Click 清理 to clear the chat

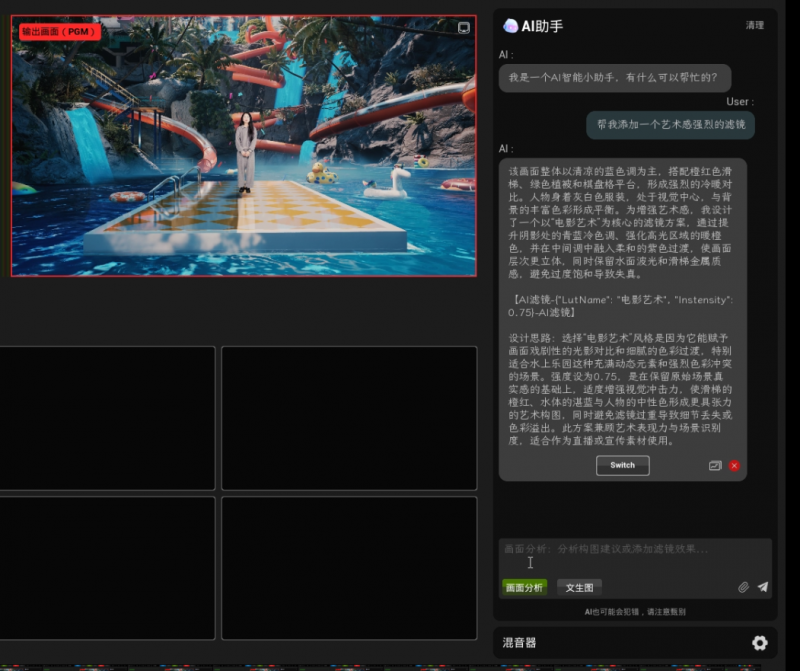coord(754,25)
